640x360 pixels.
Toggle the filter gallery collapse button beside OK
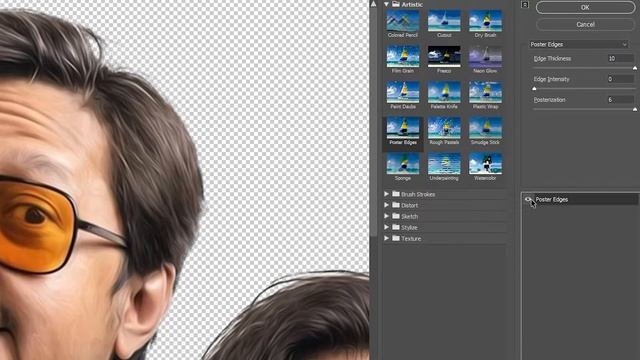[525, 4]
